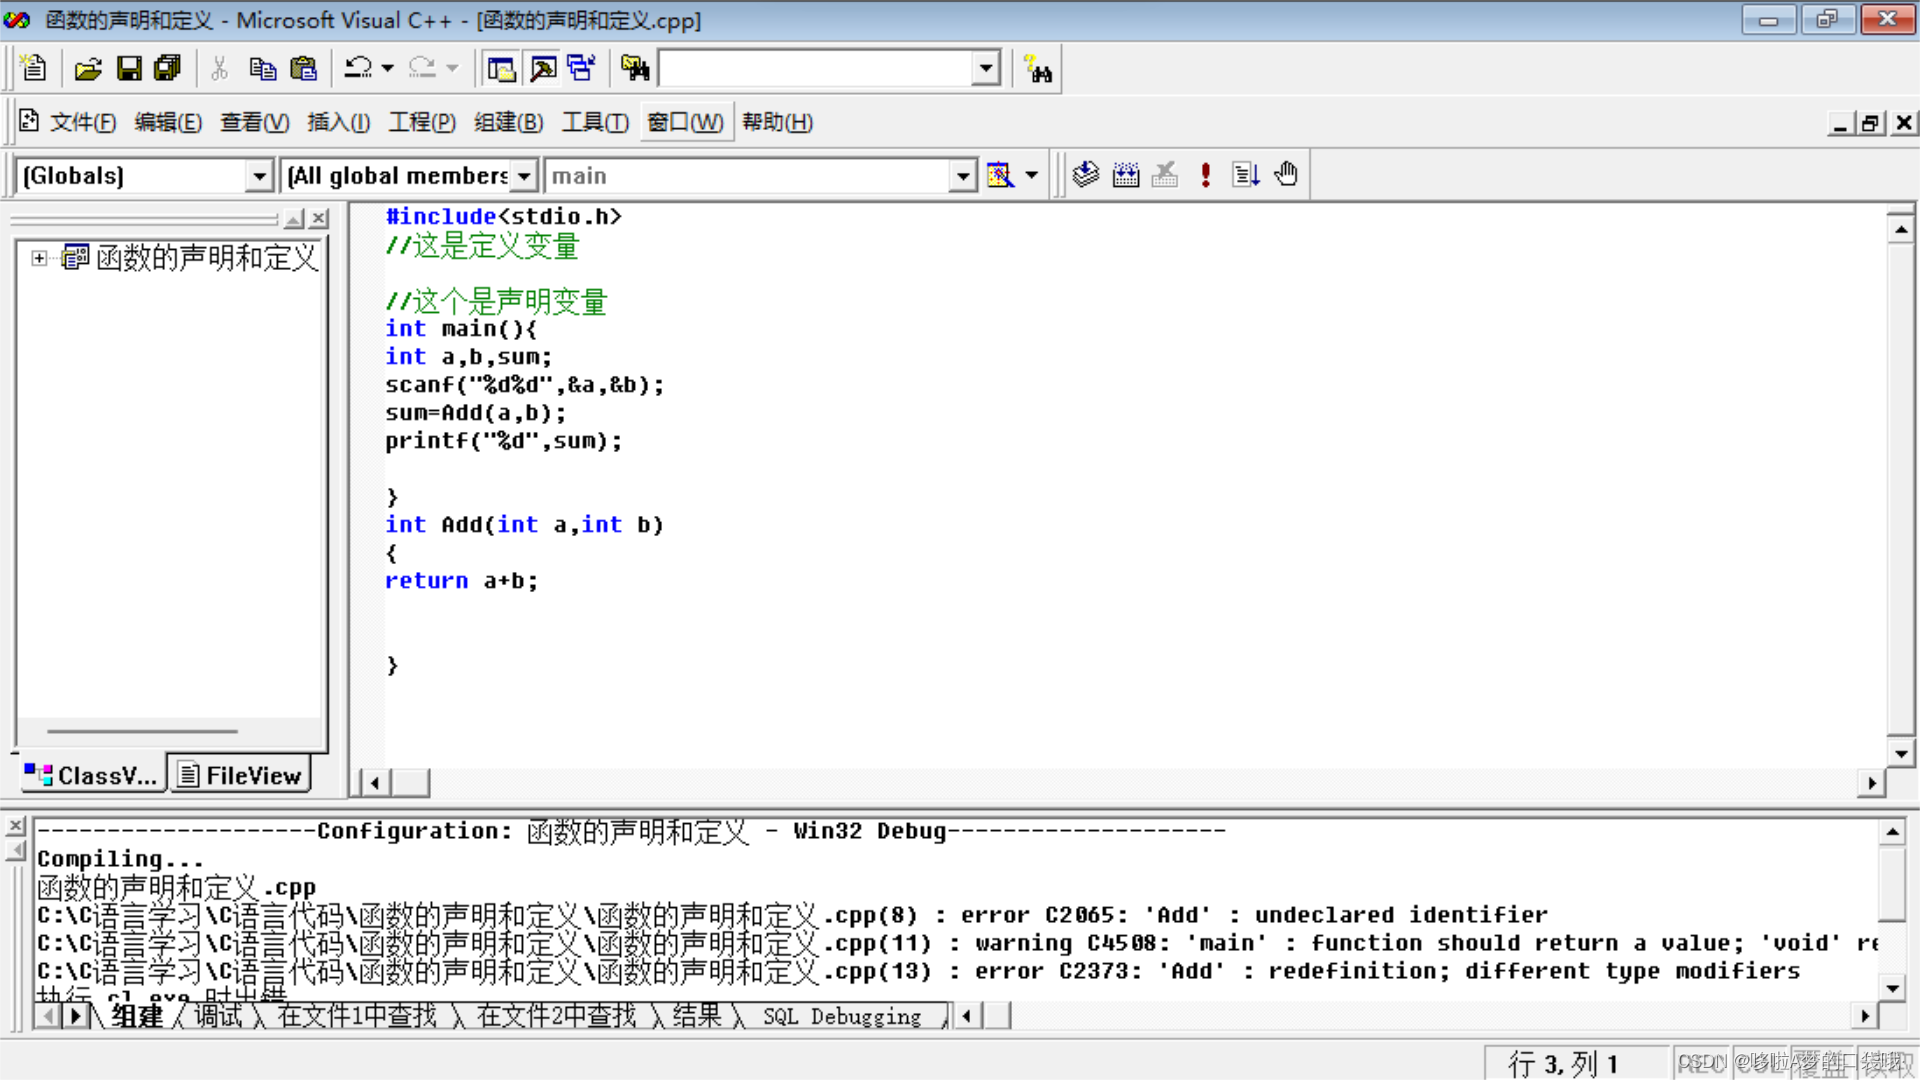Click the Open file toolbar icon
Viewport: 1920px width, 1080px height.
click(88, 69)
